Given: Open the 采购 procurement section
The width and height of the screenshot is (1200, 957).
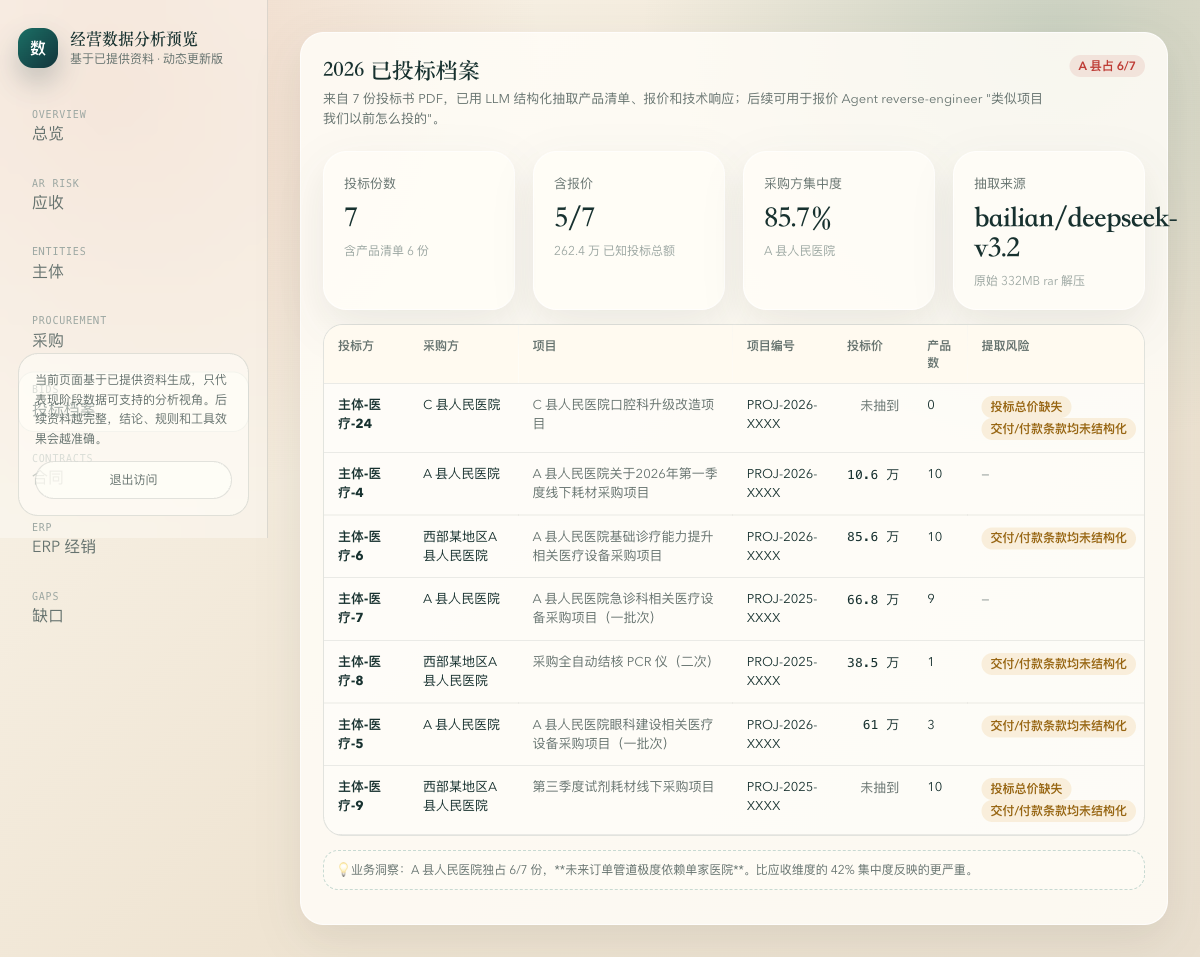Looking at the screenshot, I should tap(47, 340).
